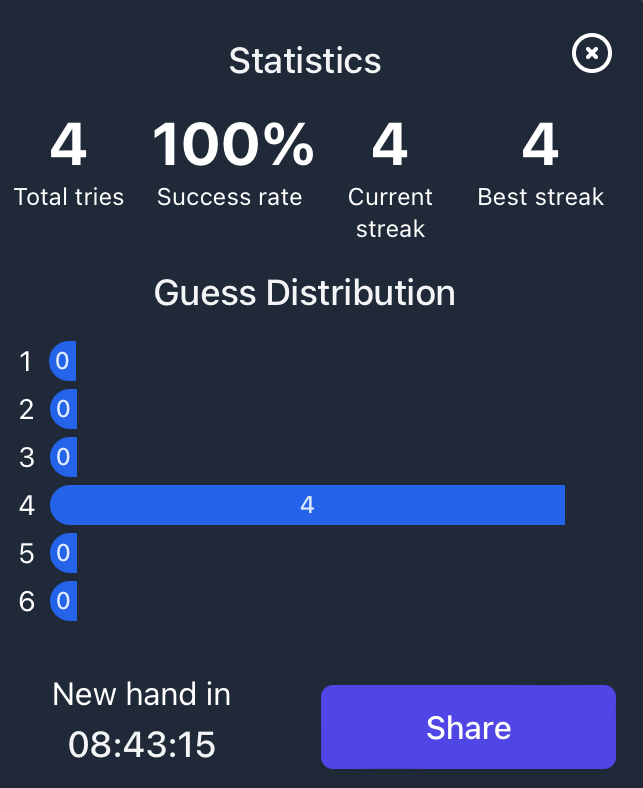The height and width of the screenshot is (788, 643).
Task: Click the Success rate label
Action: click(230, 197)
